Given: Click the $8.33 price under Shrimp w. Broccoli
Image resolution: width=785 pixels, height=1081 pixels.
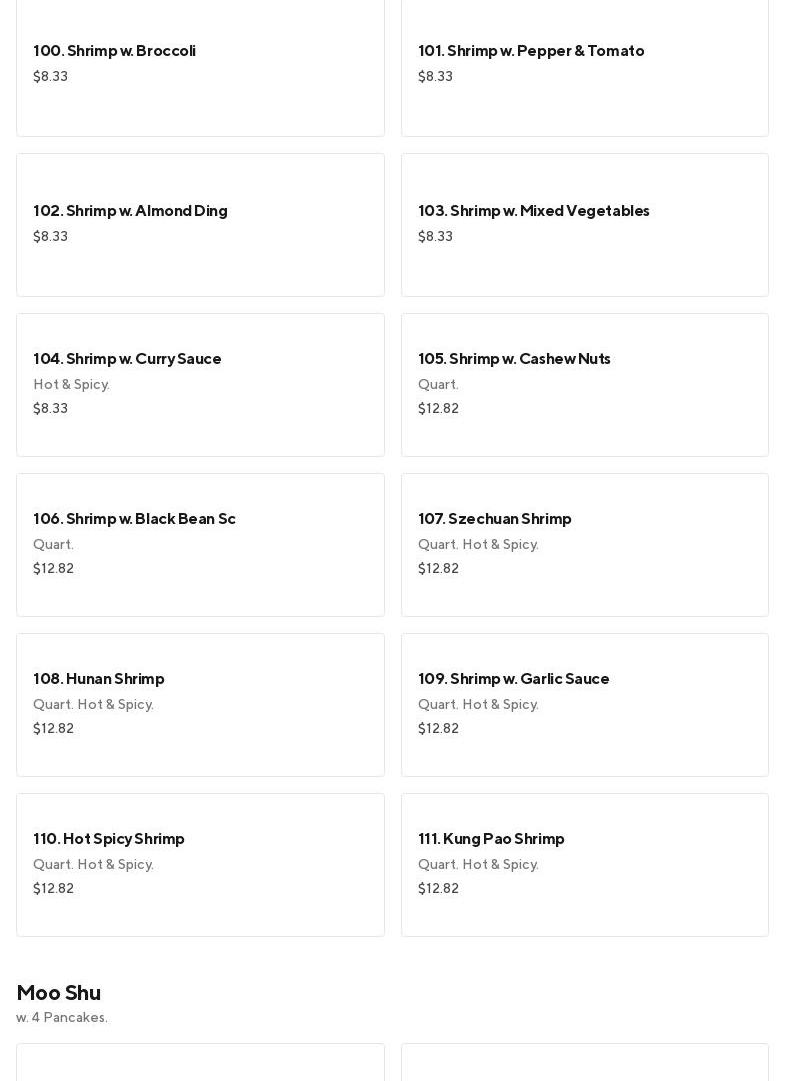Looking at the screenshot, I should (x=50, y=77).
